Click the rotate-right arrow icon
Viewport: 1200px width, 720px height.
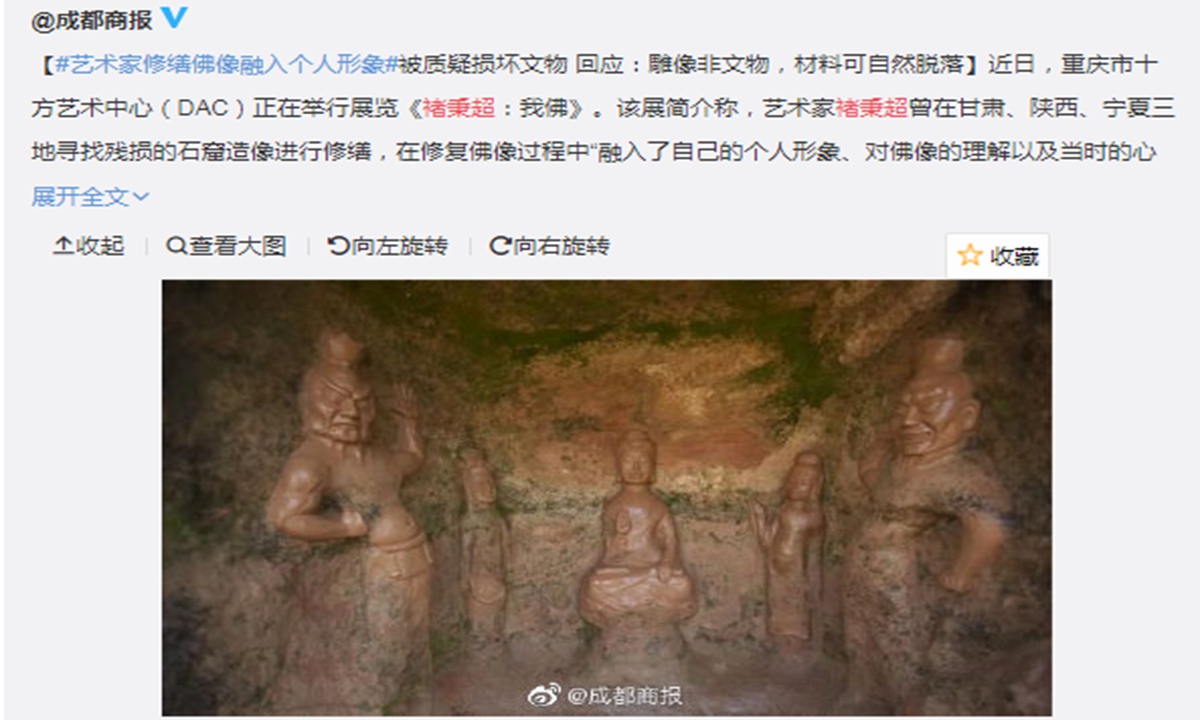[x=500, y=246]
